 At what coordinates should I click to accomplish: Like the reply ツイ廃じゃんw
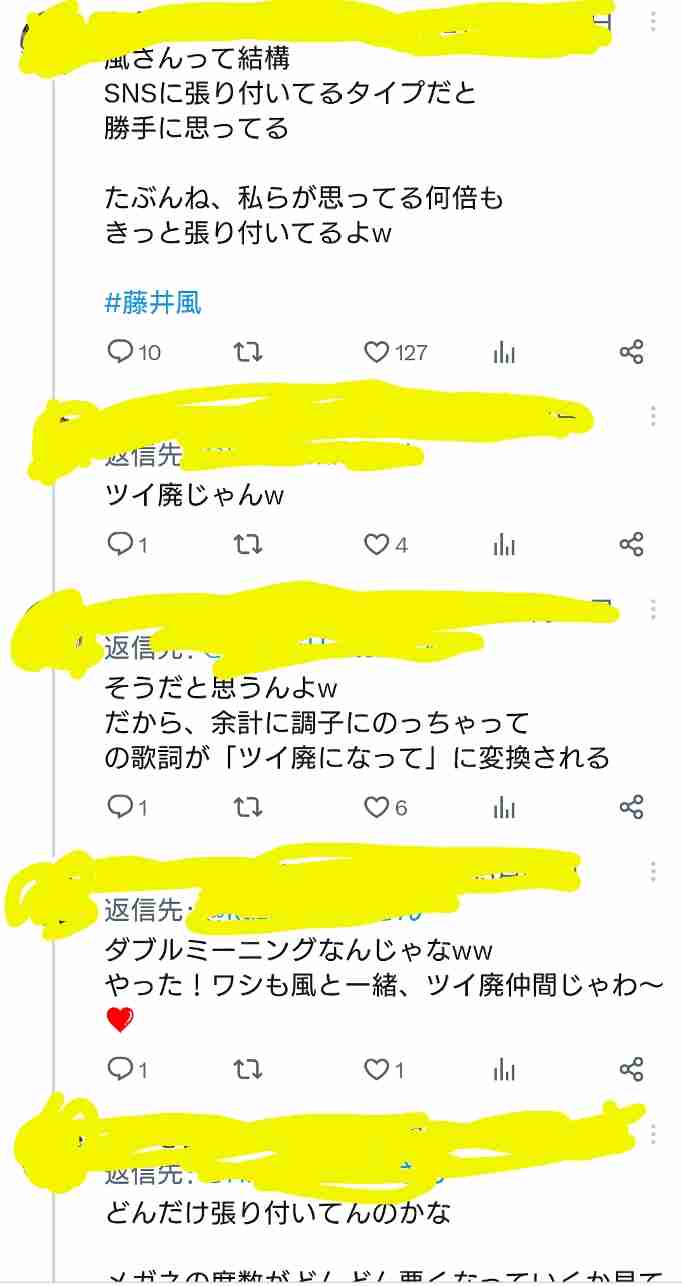pyautogui.click(x=386, y=545)
